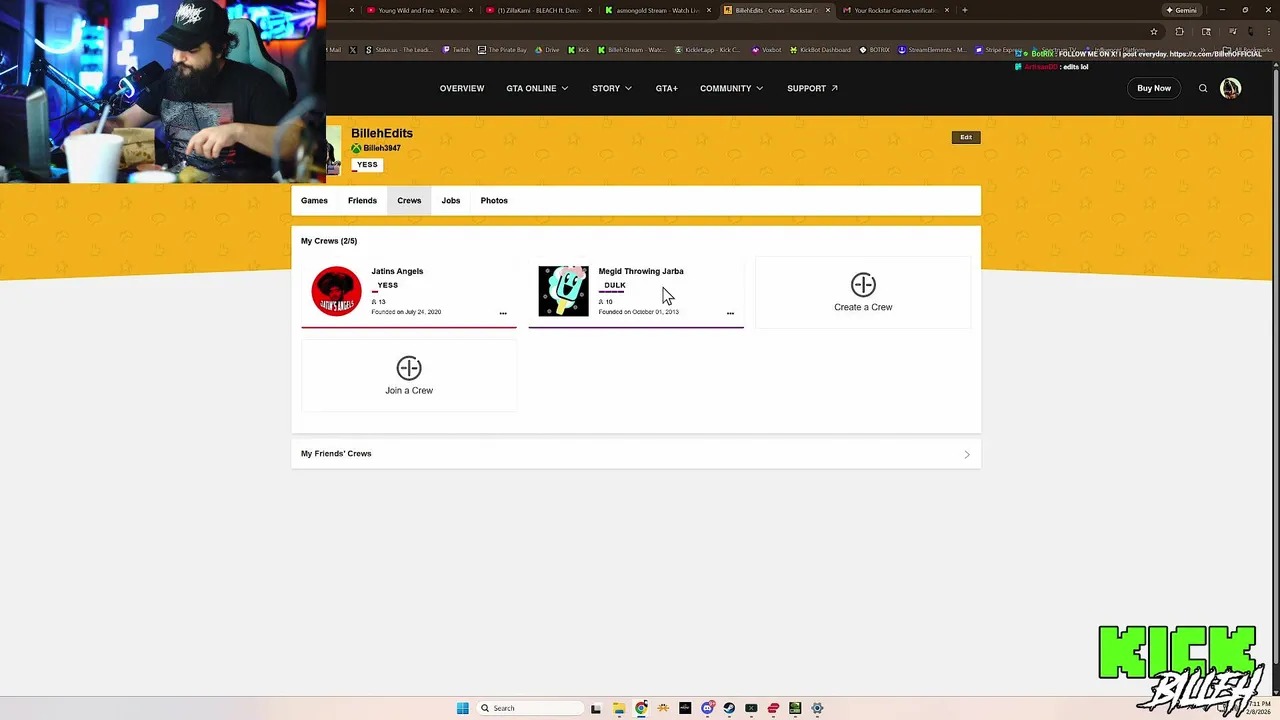The width and height of the screenshot is (1280, 720).
Task: Open Settings gear in taskbar
Action: tap(817, 708)
